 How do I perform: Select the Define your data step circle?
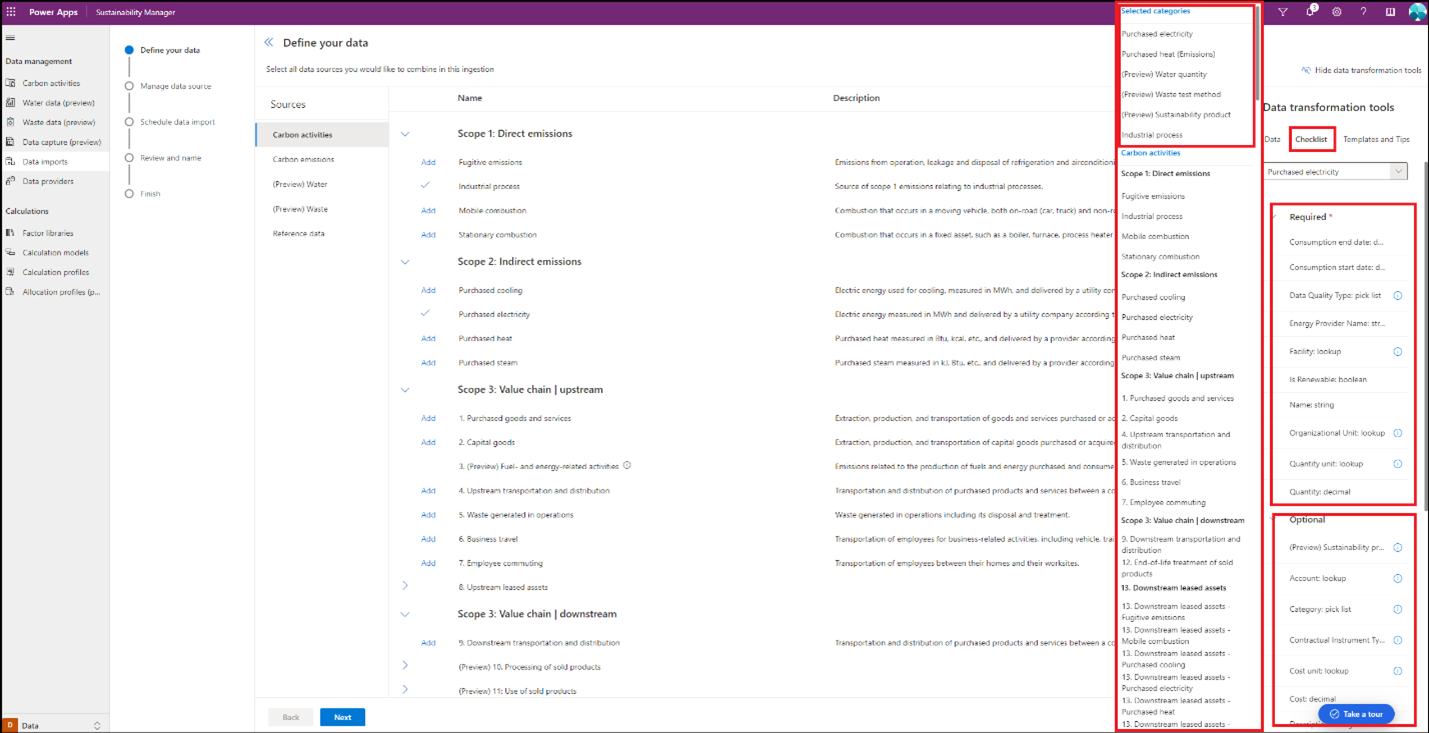pyautogui.click(x=129, y=50)
